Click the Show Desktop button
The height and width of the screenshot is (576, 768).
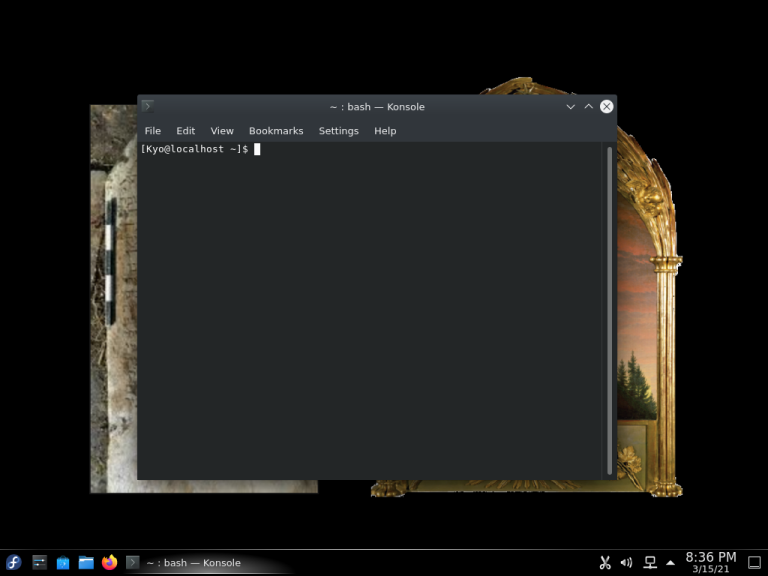point(754,563)
